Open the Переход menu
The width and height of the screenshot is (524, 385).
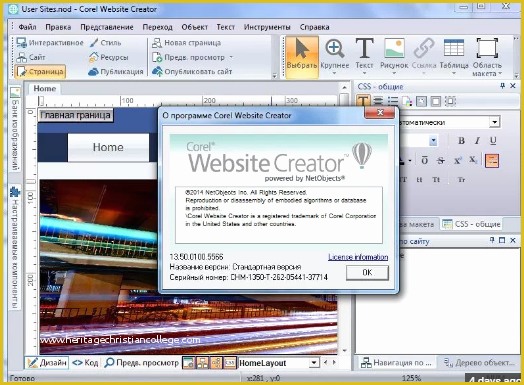157,27
